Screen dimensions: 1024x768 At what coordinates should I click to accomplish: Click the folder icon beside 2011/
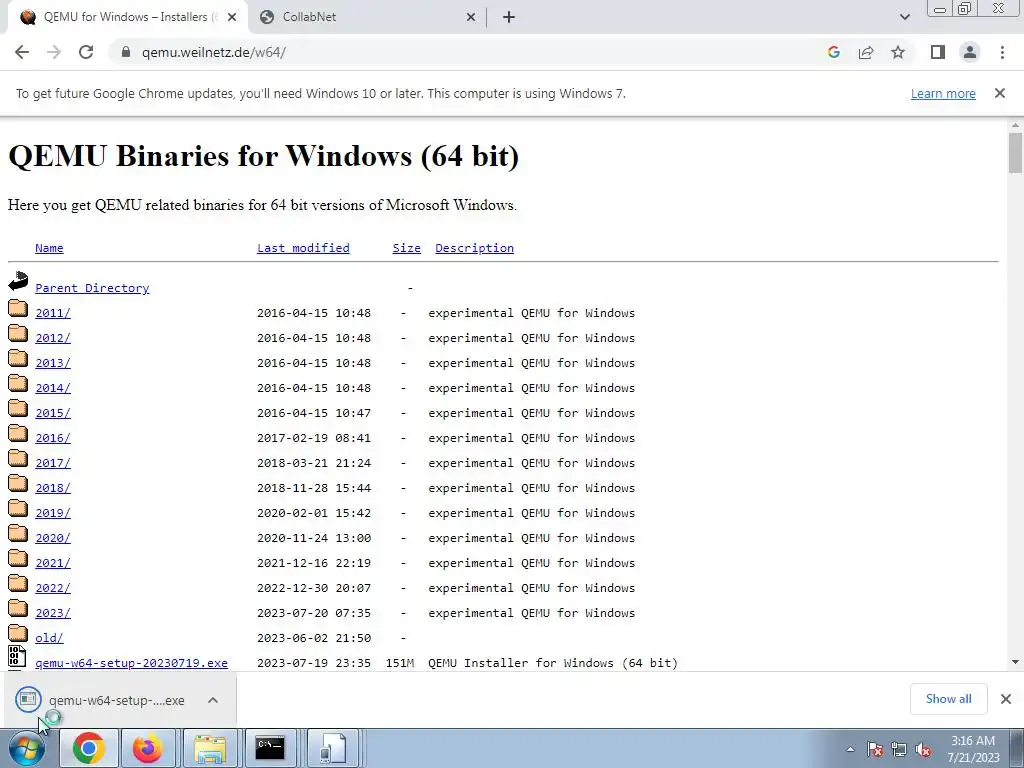point(18,308)
